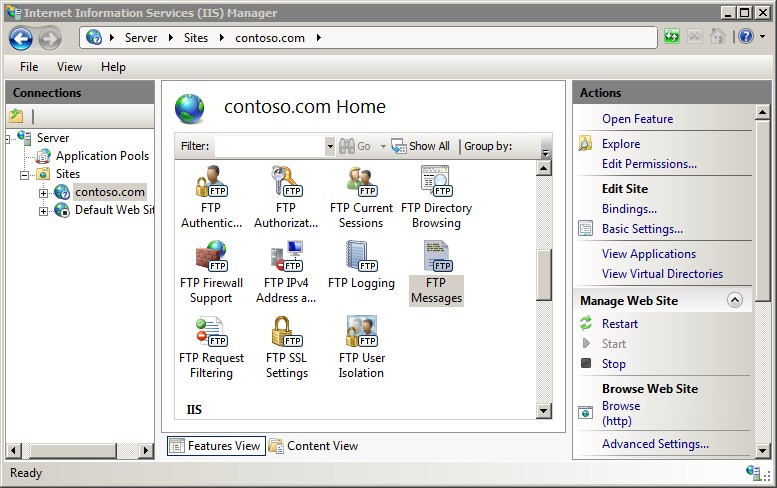Click the Restart green arrows icon
Viewport: 777px width, 488px height.
tap(586, 323)
